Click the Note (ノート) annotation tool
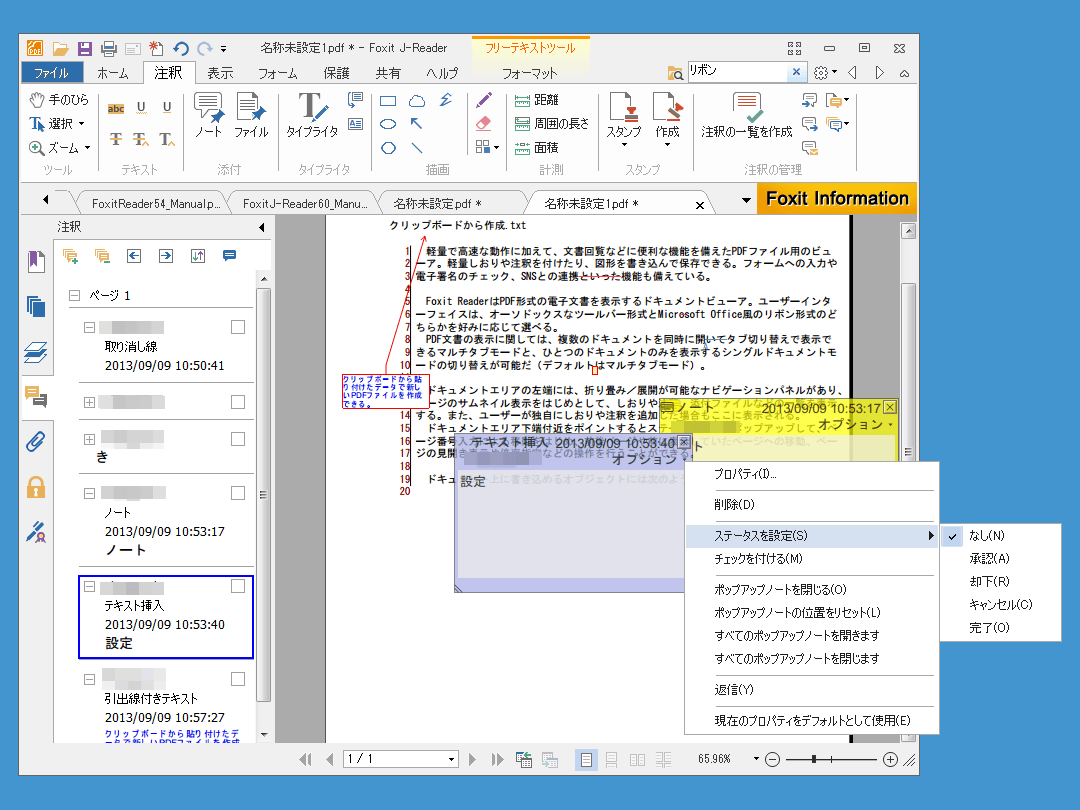 pyautogui.click(x=209, y=115)
